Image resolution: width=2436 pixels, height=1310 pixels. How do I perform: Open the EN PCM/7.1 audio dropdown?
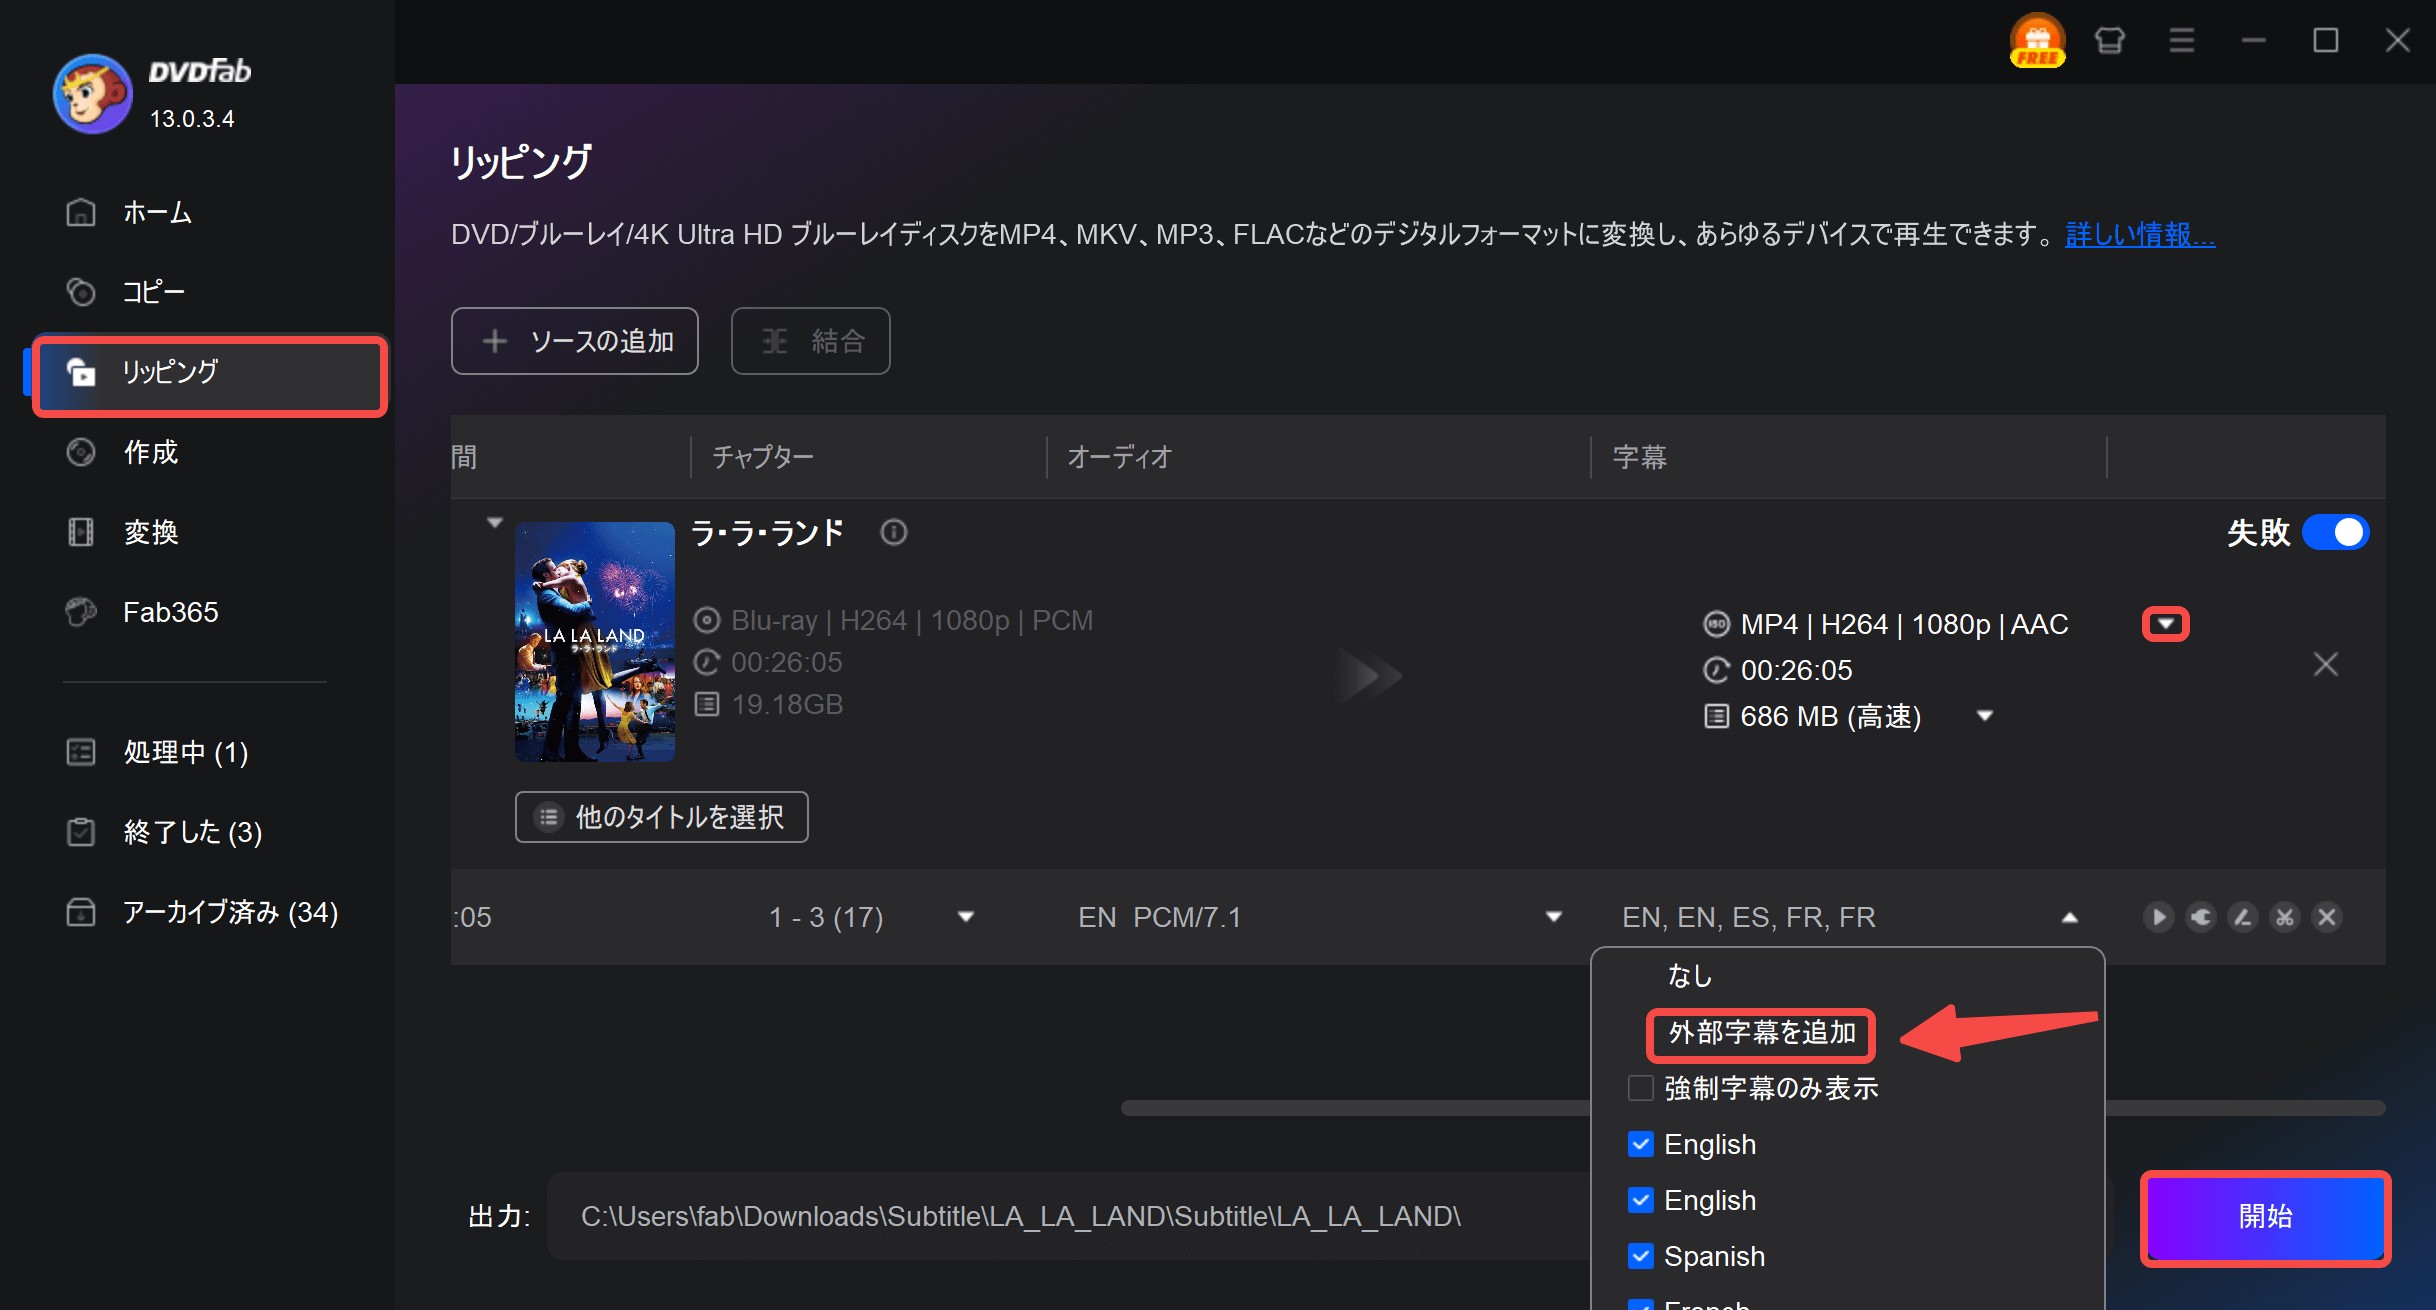(x=1554, y=917)
